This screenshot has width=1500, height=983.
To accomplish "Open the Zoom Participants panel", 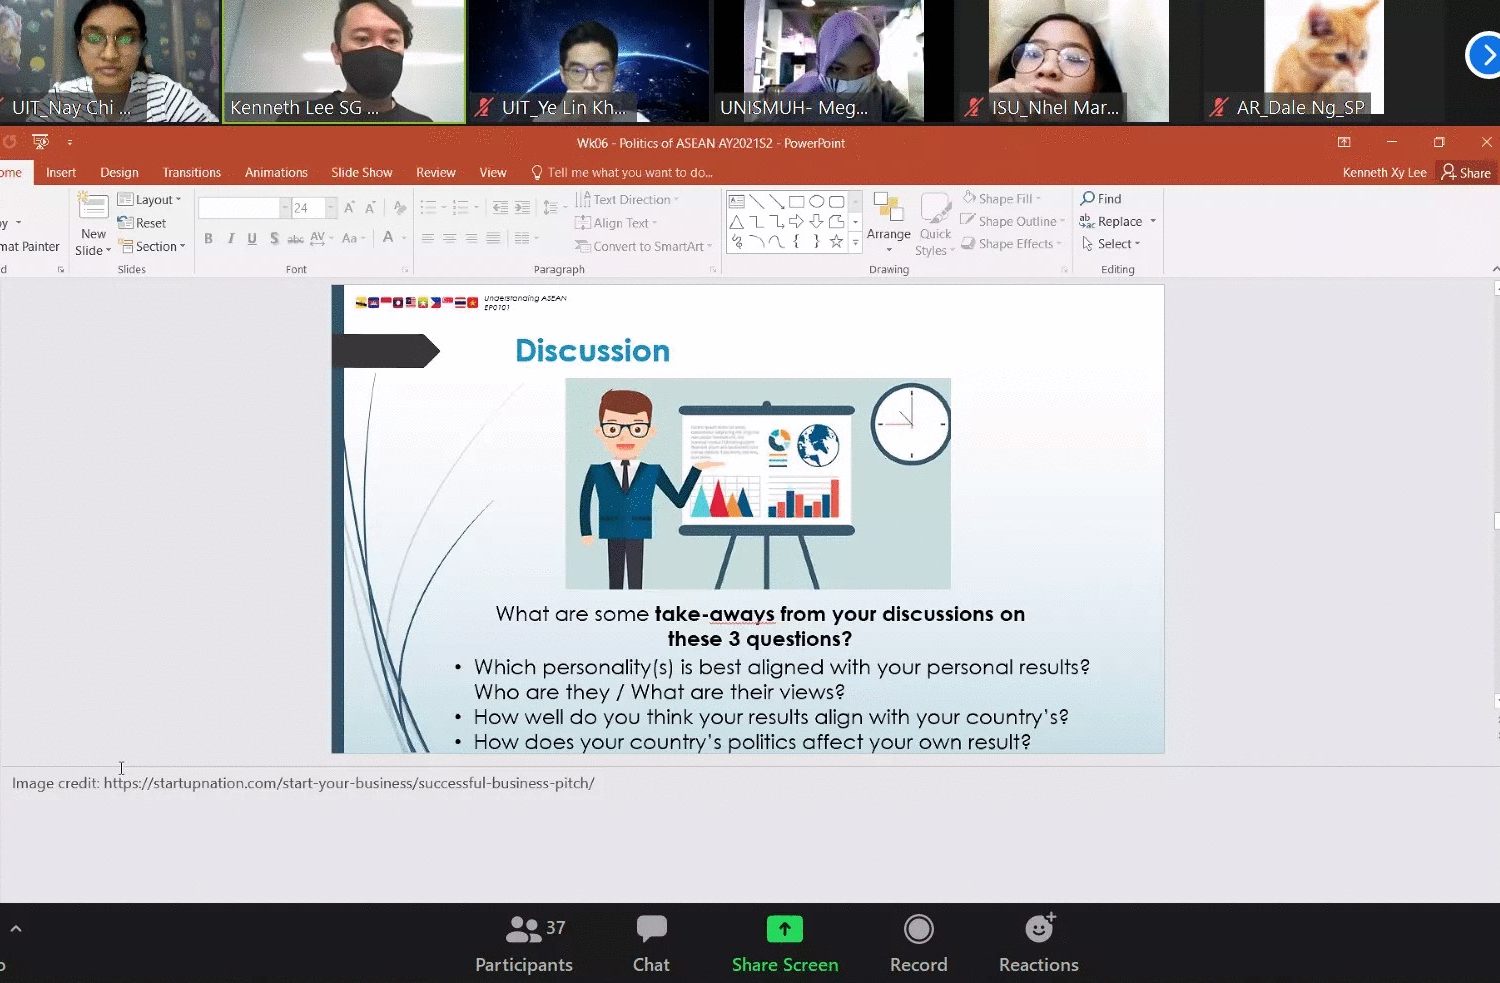I will (523, 943).
